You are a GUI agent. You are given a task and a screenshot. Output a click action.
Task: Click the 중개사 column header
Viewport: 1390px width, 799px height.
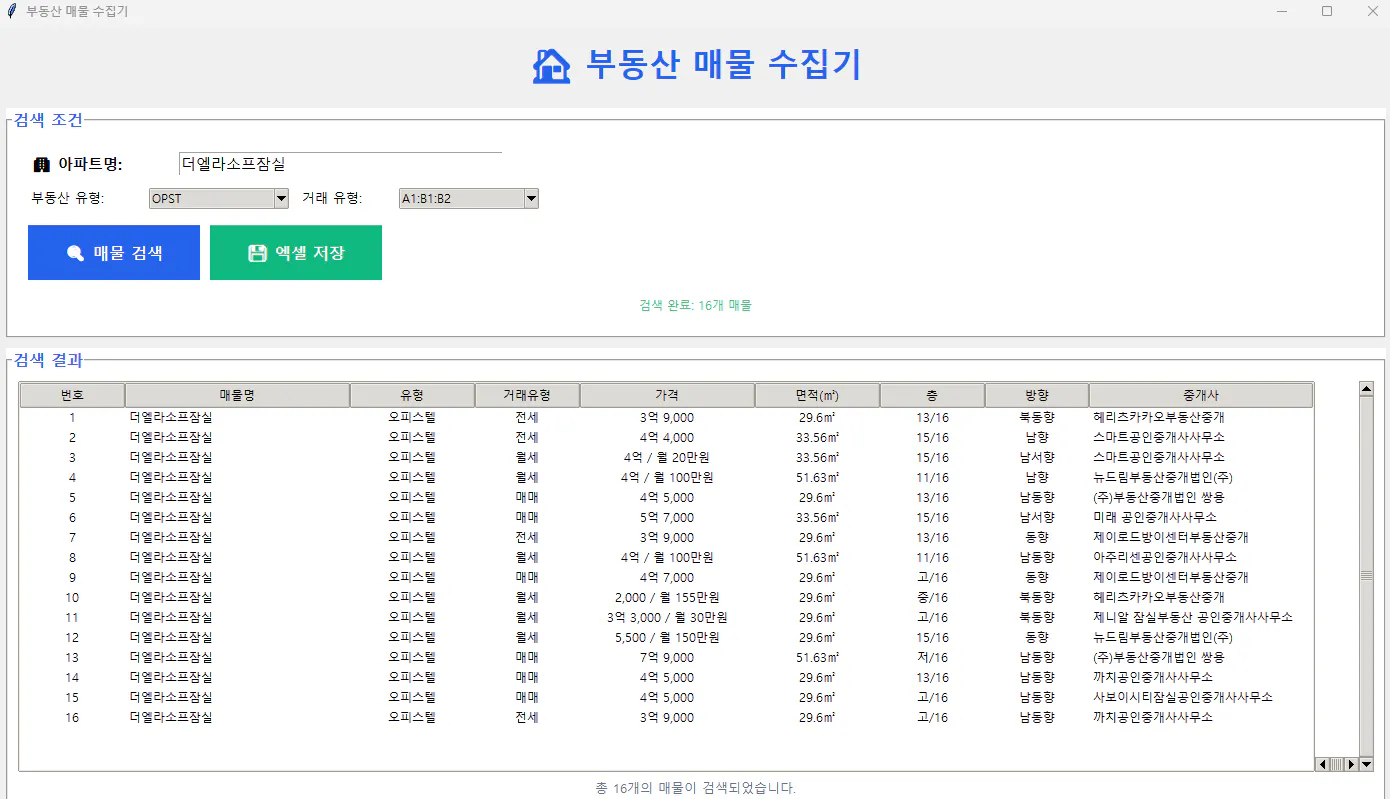(1201, 395)
